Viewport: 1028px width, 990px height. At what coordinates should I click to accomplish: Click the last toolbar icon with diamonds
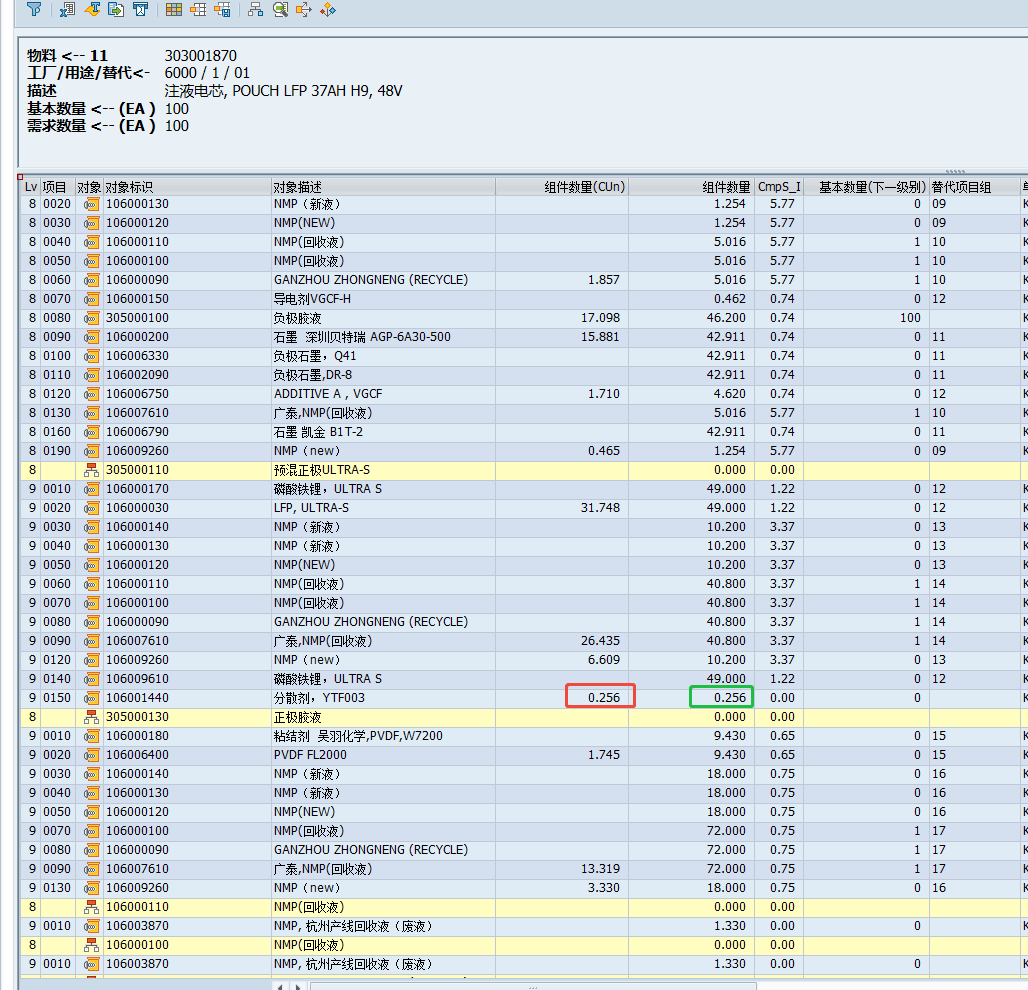[328, 9]
